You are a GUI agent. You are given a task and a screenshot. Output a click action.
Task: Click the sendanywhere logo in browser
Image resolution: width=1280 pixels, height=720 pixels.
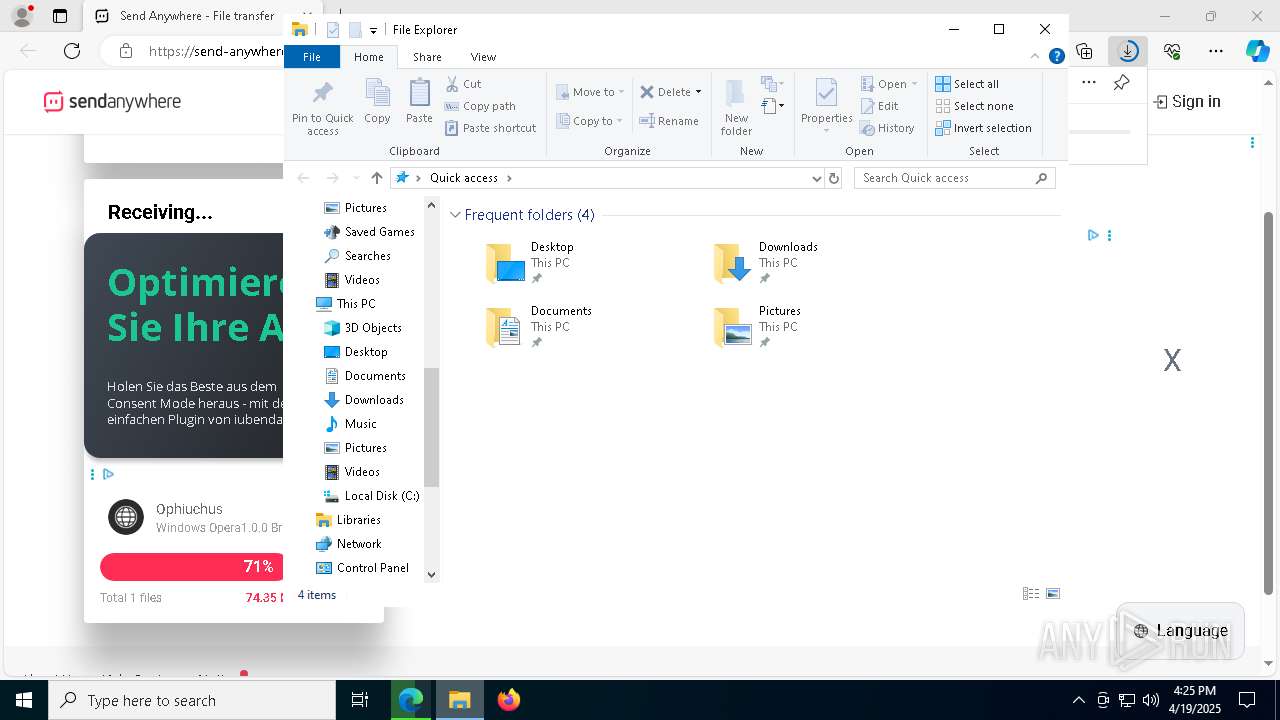(x=112, y=101)
